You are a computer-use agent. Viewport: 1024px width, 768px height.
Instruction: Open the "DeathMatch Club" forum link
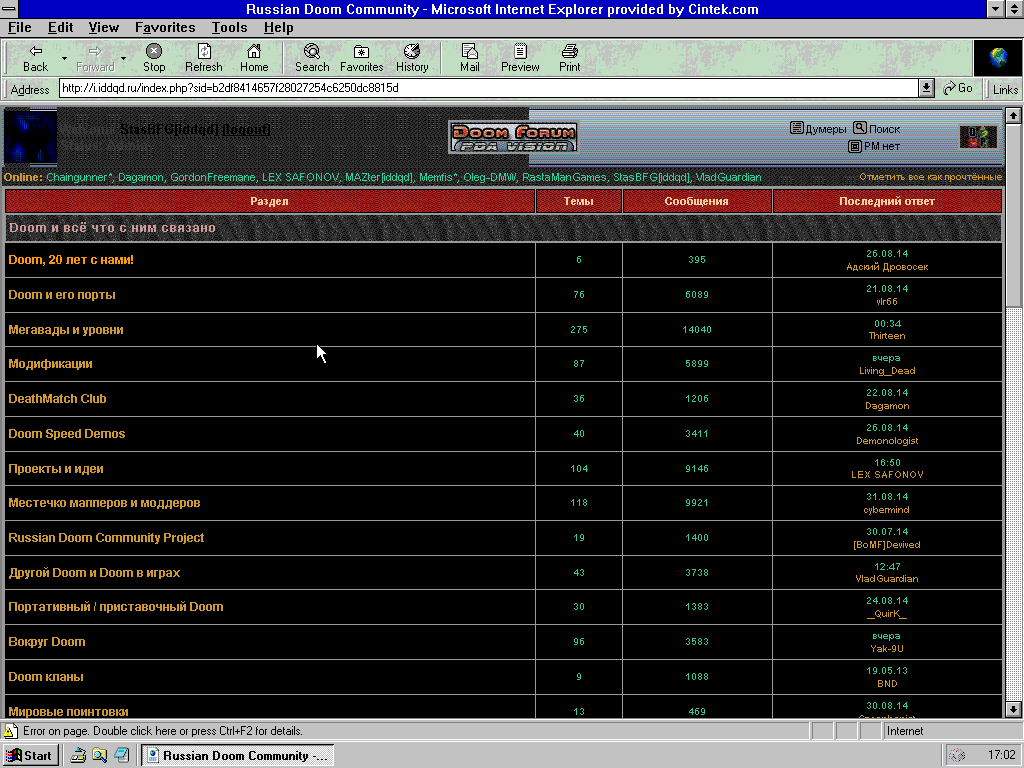click(57, 399)
